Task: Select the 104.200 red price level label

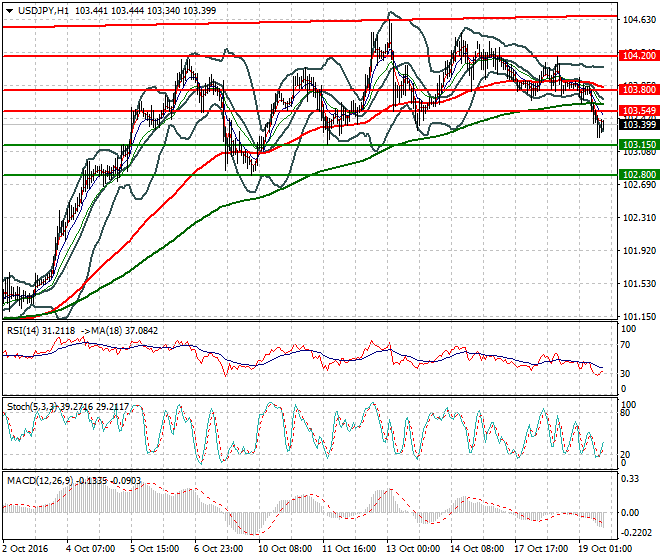Action: [639, 56]
